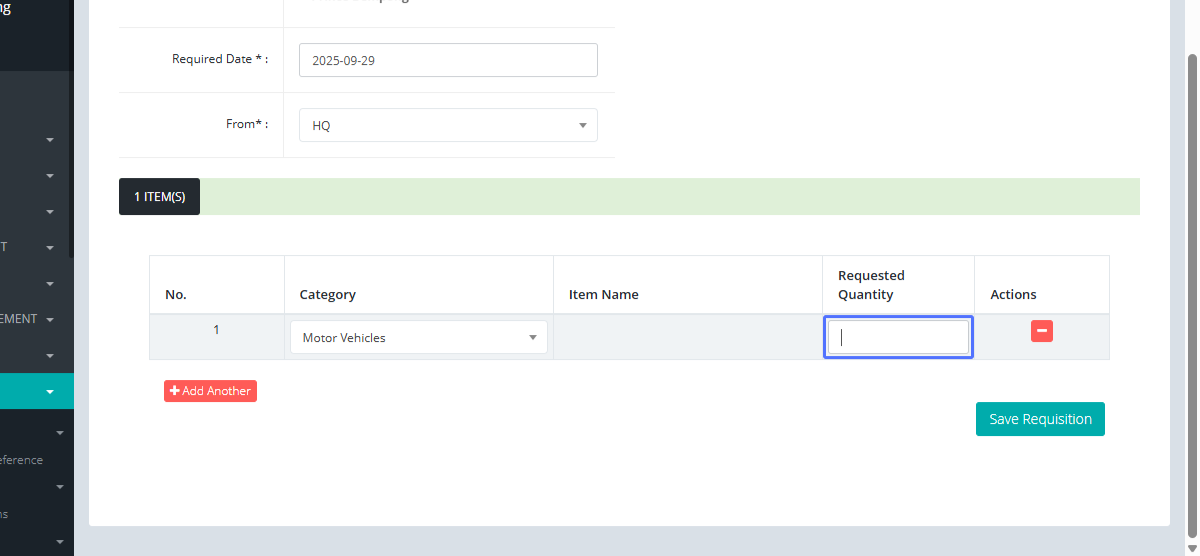The image size is (1200, 556).
Task: Click the Requested Quantity column header
Action: tap(871, 285)
